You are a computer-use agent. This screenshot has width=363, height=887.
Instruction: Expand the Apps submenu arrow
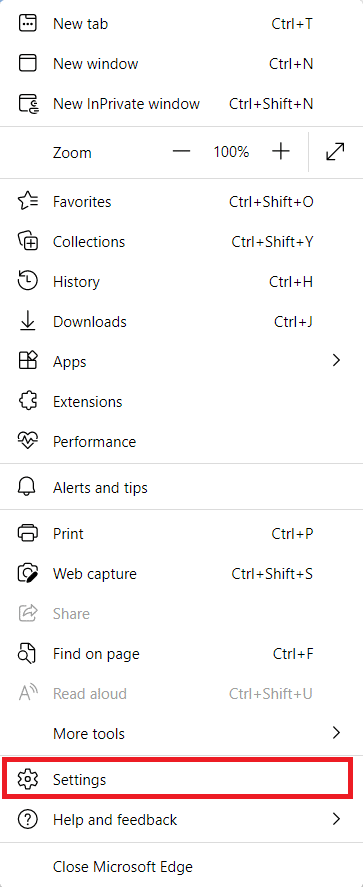coord(336,360)
